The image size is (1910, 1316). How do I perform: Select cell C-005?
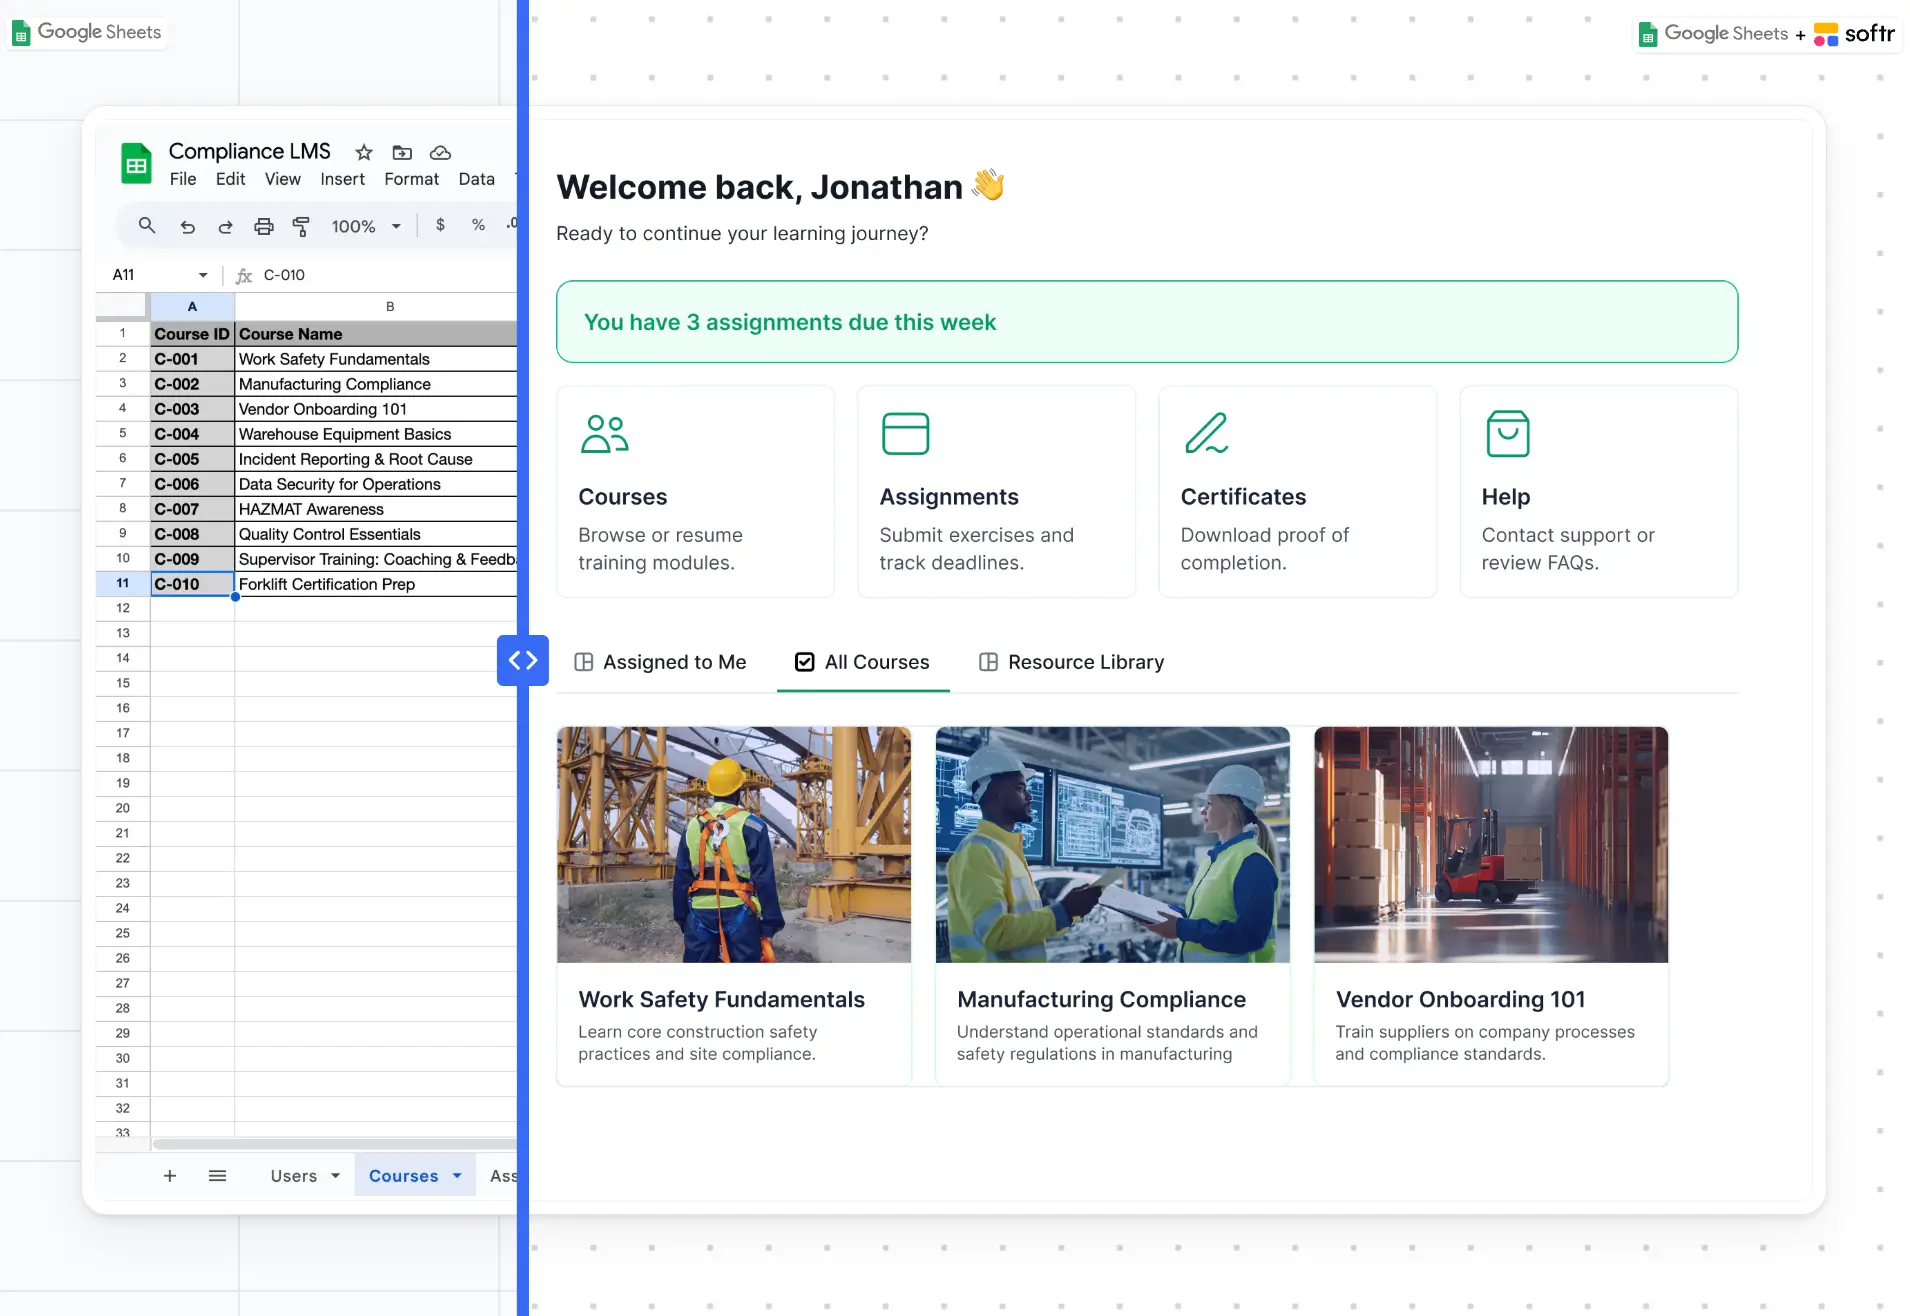[x=192, y=459]
